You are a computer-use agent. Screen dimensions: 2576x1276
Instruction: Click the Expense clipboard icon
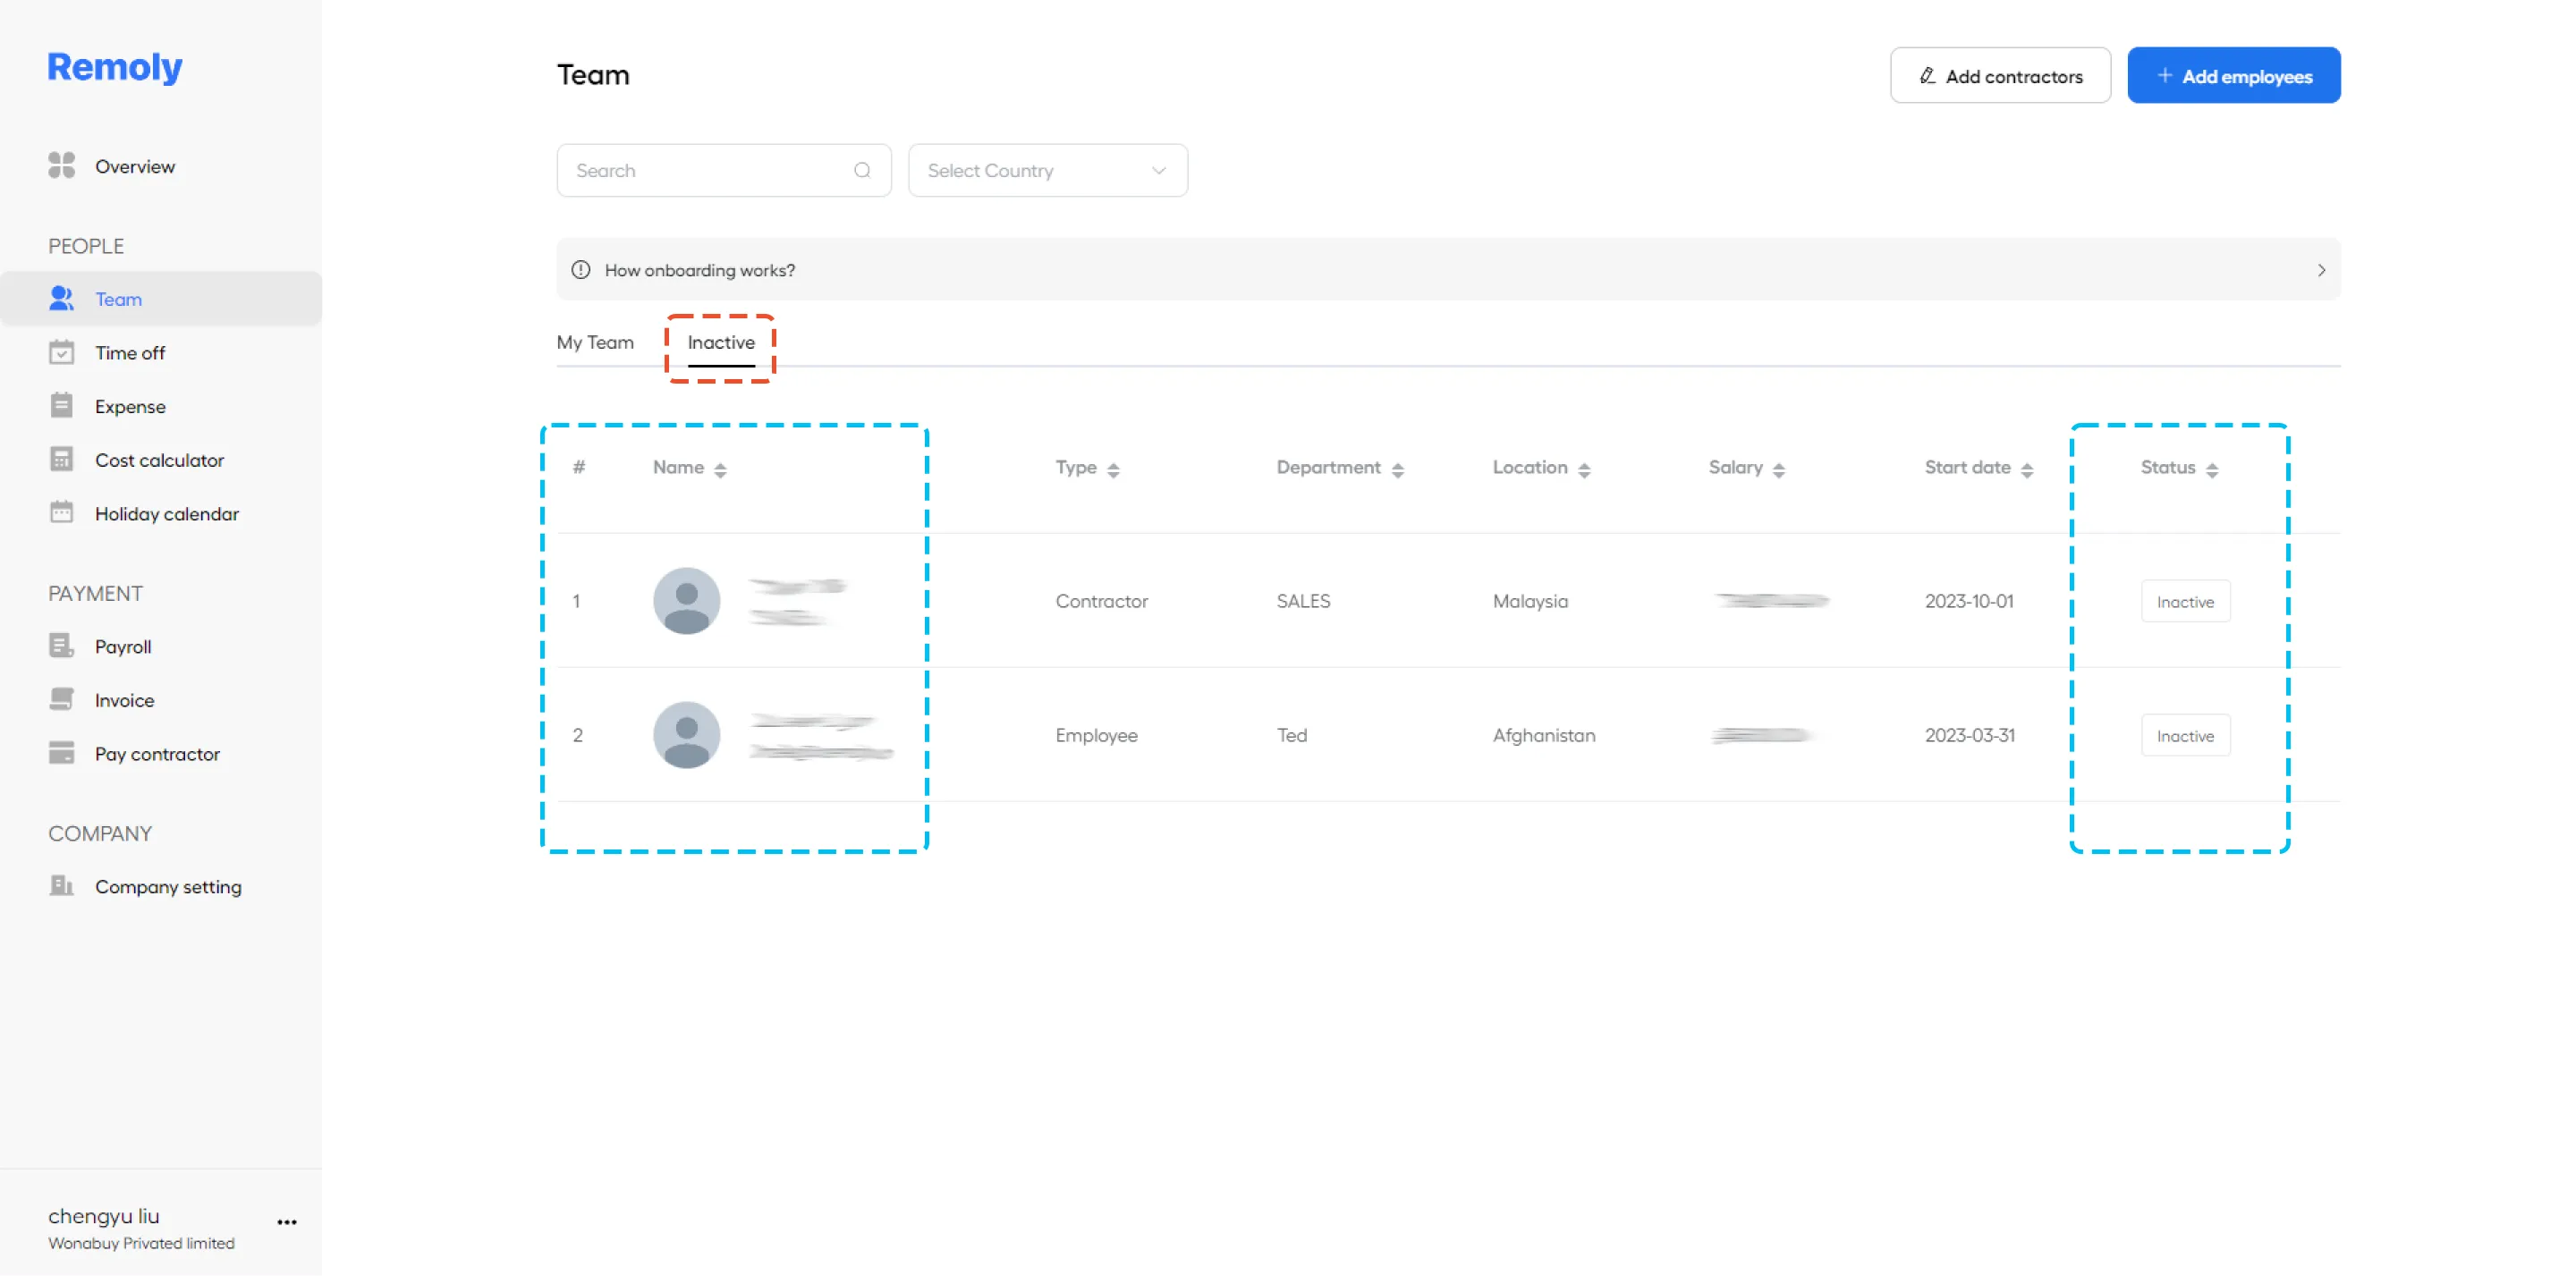click(62, 406)
